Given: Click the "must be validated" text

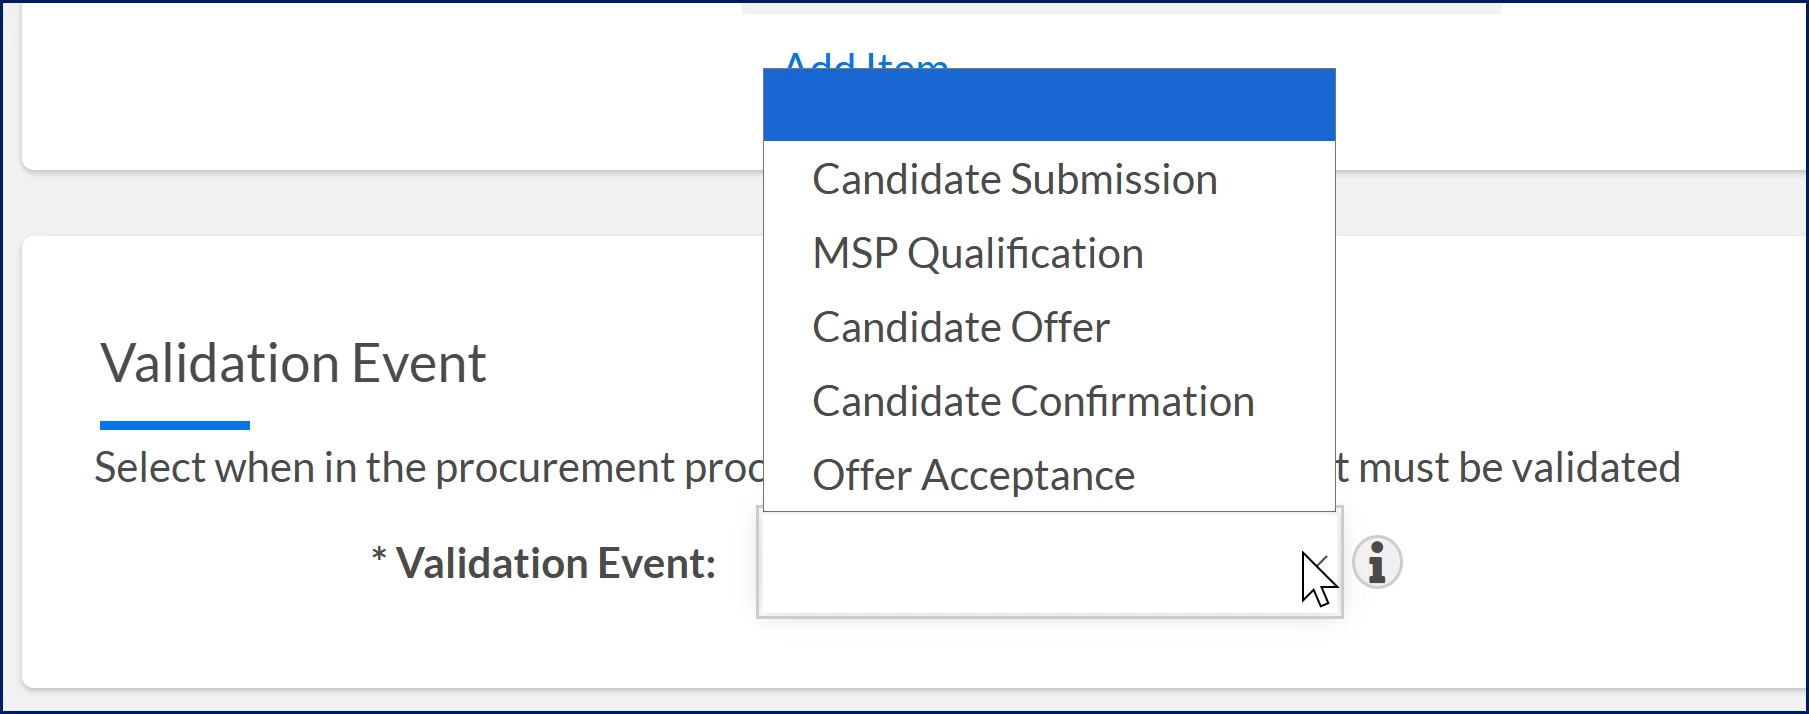Looking at the screenshot, I should 1519,468.
